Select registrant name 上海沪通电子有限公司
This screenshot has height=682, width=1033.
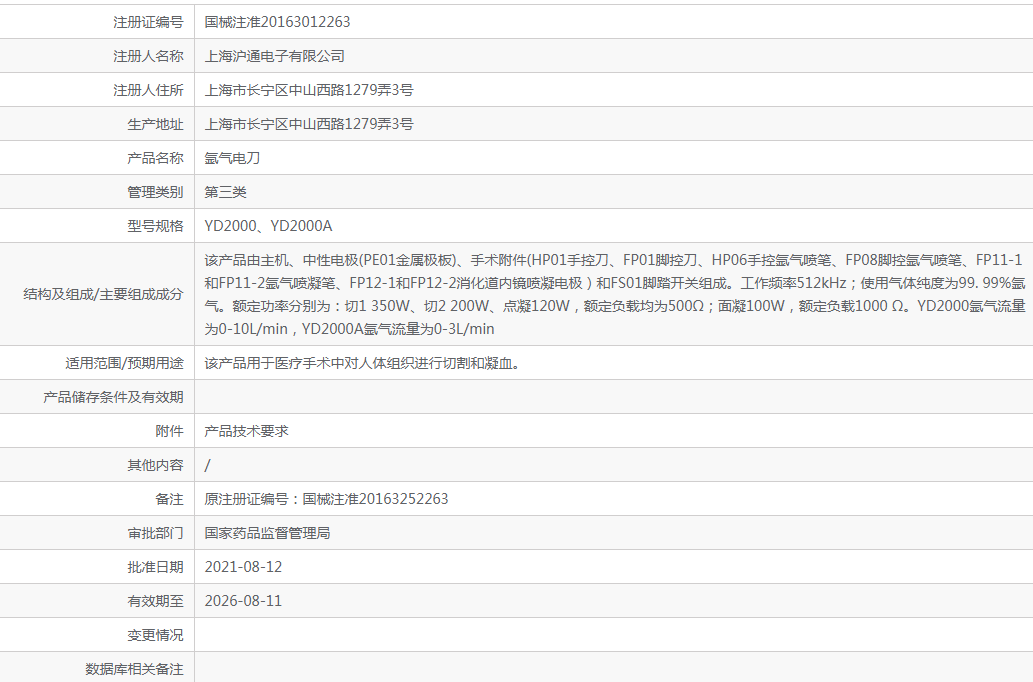click(x=275, y=56)
